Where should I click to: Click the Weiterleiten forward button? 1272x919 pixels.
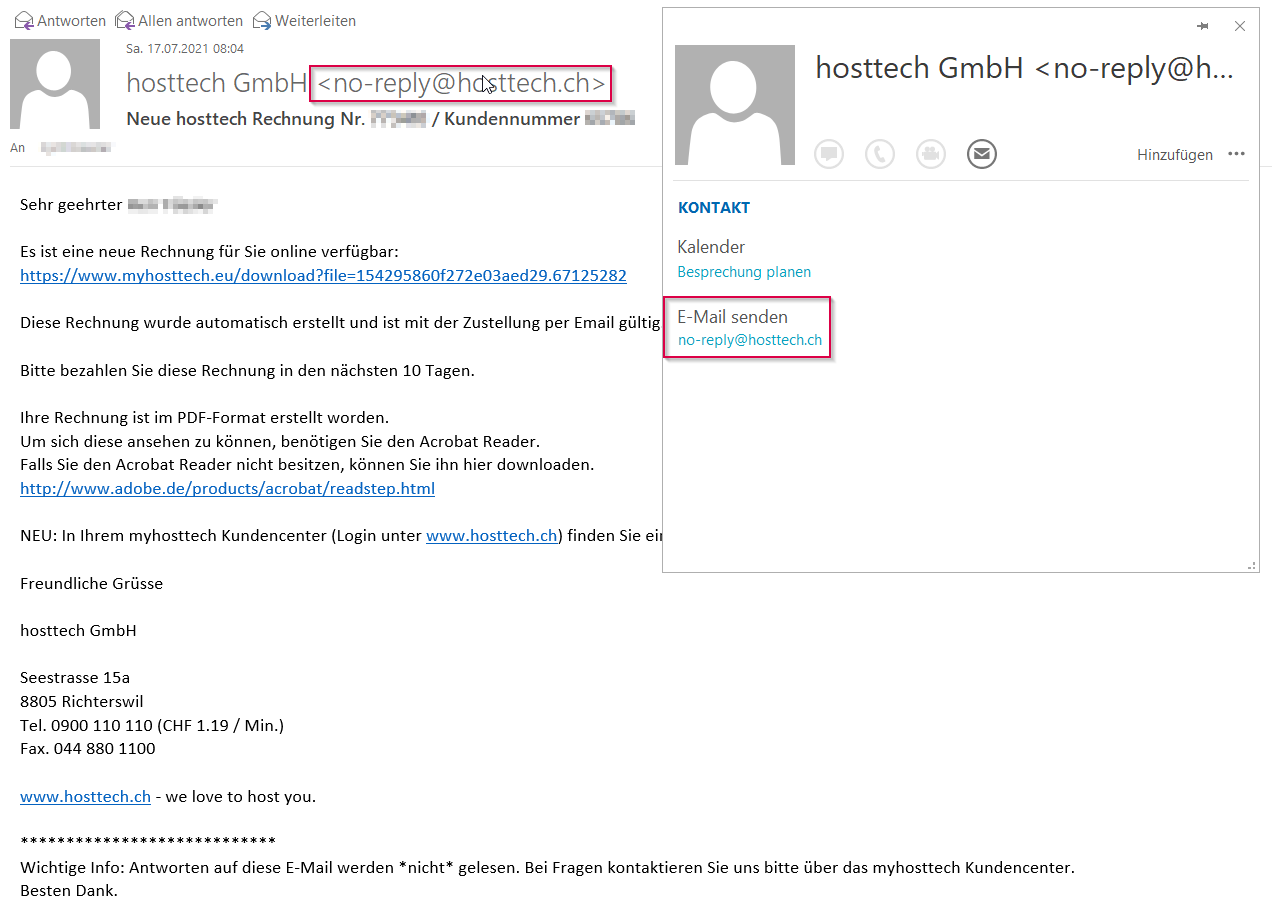click(304, 21)
